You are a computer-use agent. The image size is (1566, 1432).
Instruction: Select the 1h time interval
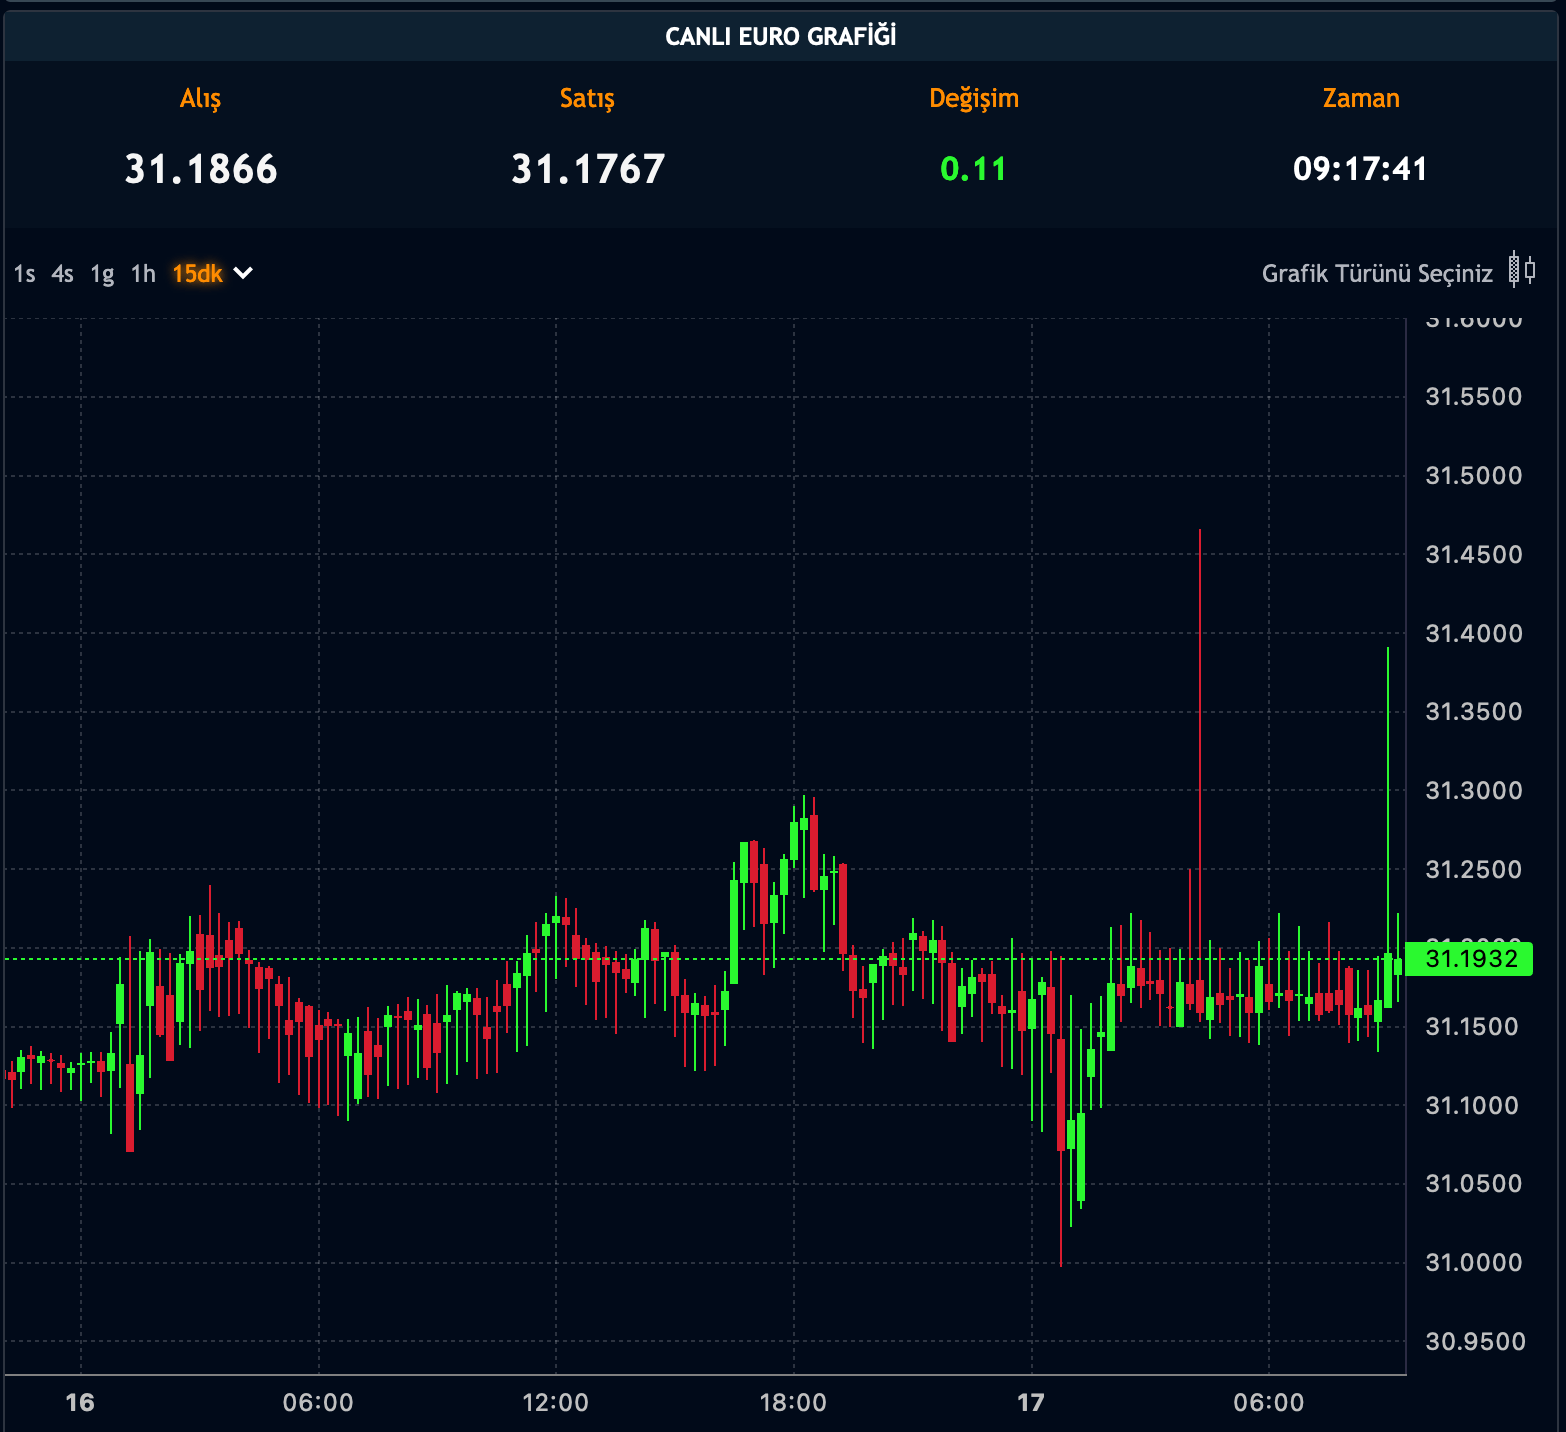coord(143,274)
